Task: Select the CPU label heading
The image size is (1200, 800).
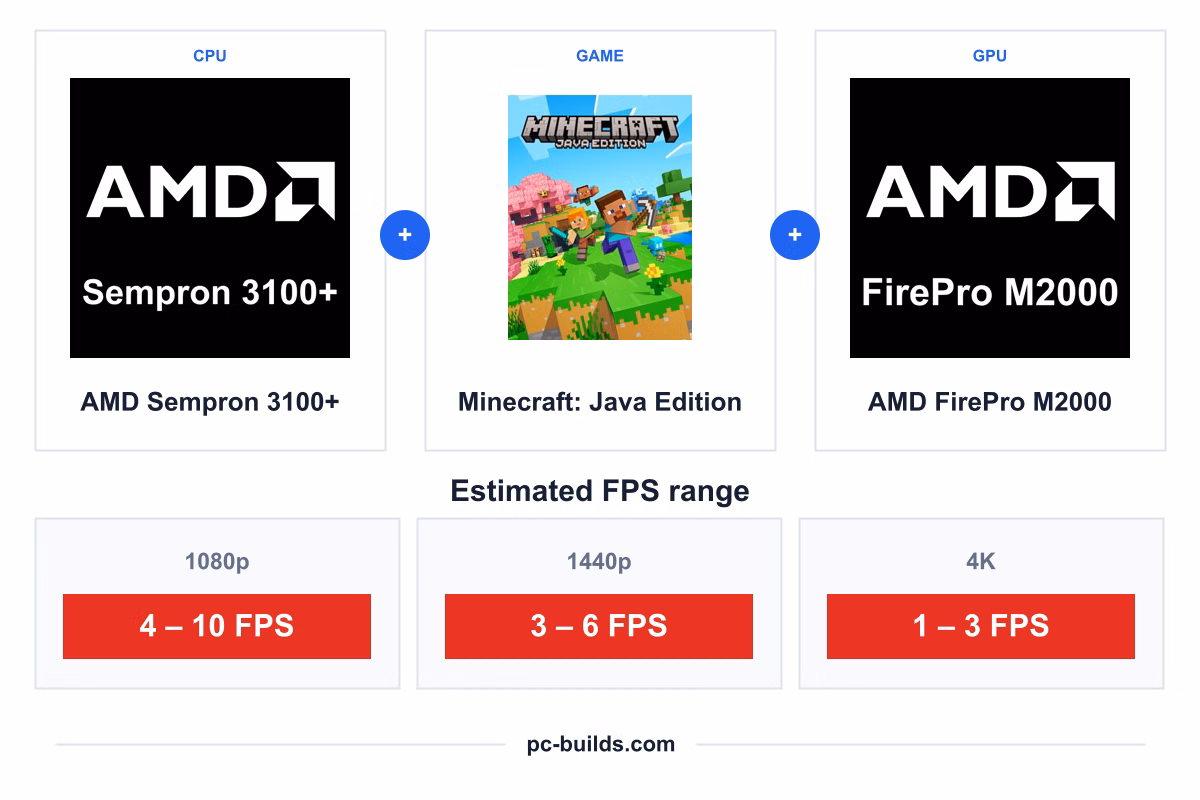Action: [210, 56]
